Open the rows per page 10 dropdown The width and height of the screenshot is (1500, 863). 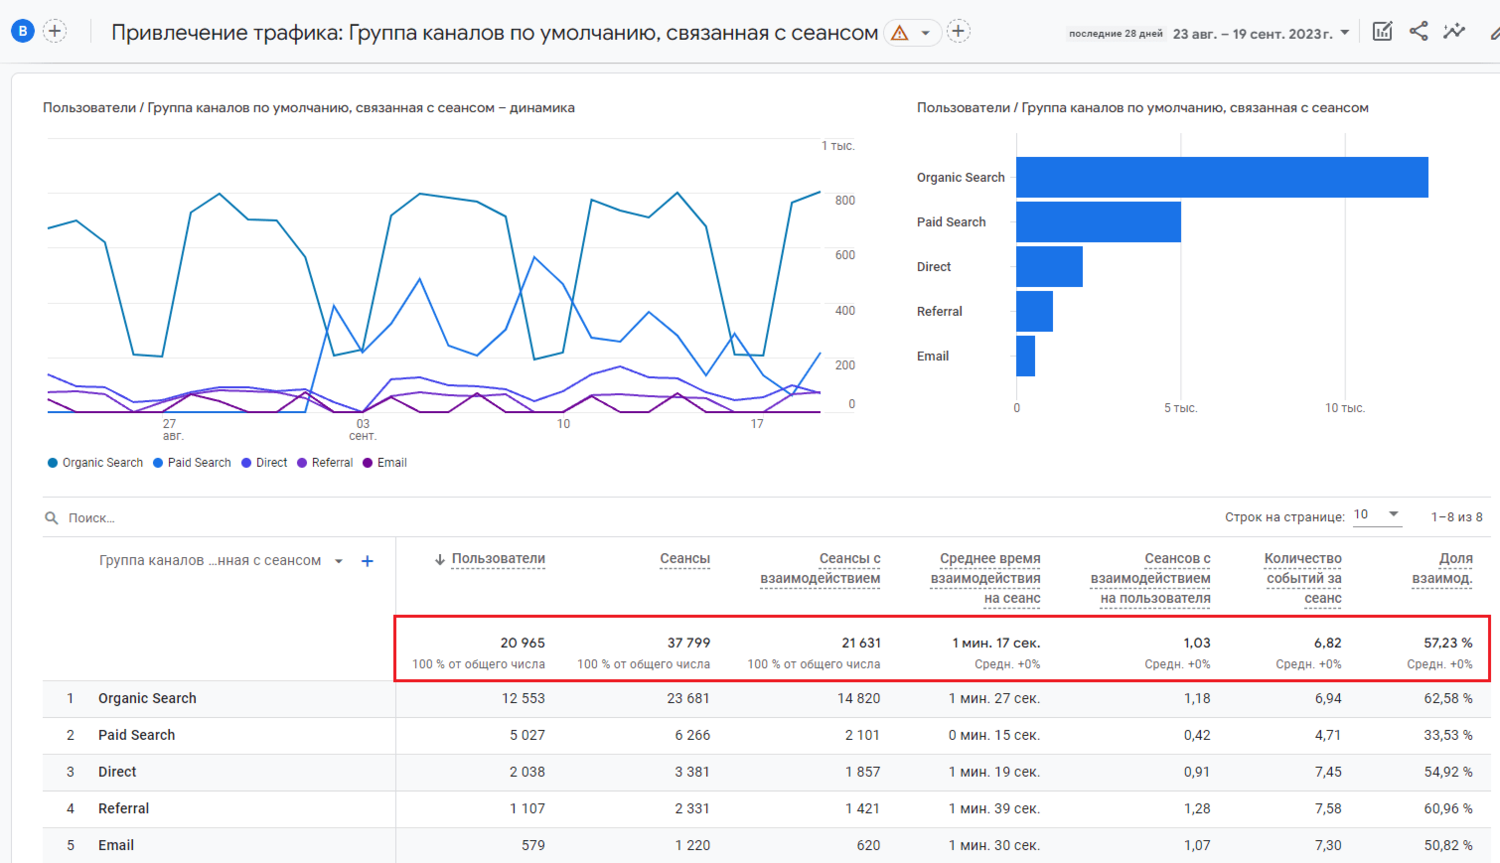coord(1376,515)
